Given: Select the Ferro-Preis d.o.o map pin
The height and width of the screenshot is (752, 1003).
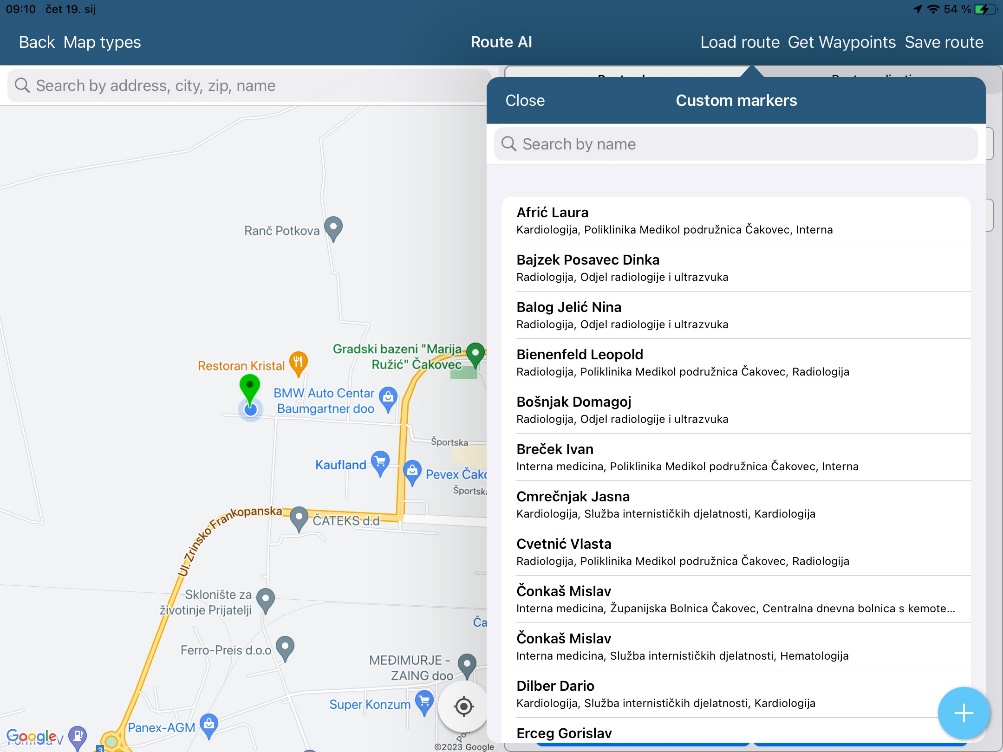Looking at the screenshot, I should pyautogui.click(x=285, y=648).
